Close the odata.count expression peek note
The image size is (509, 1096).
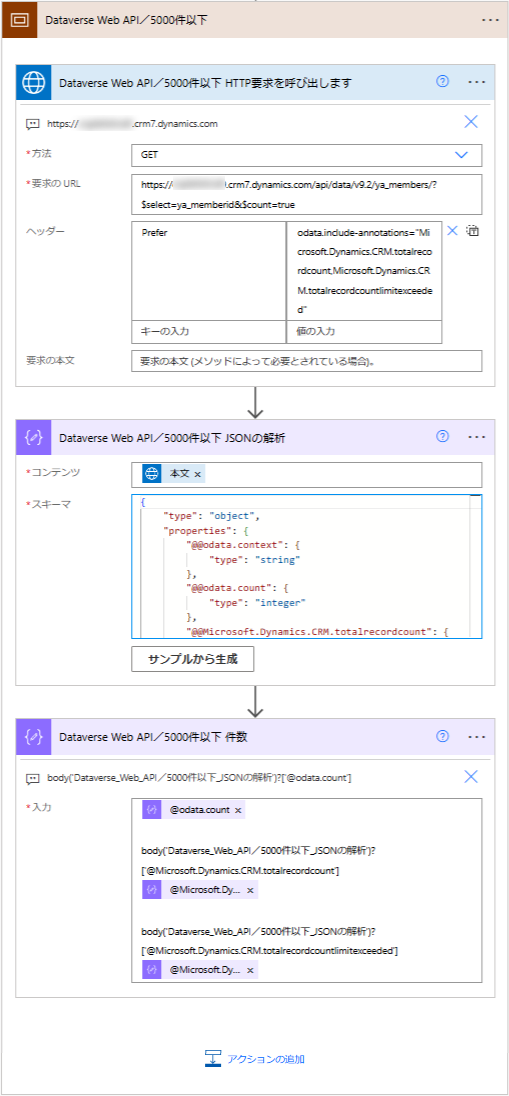471,776
